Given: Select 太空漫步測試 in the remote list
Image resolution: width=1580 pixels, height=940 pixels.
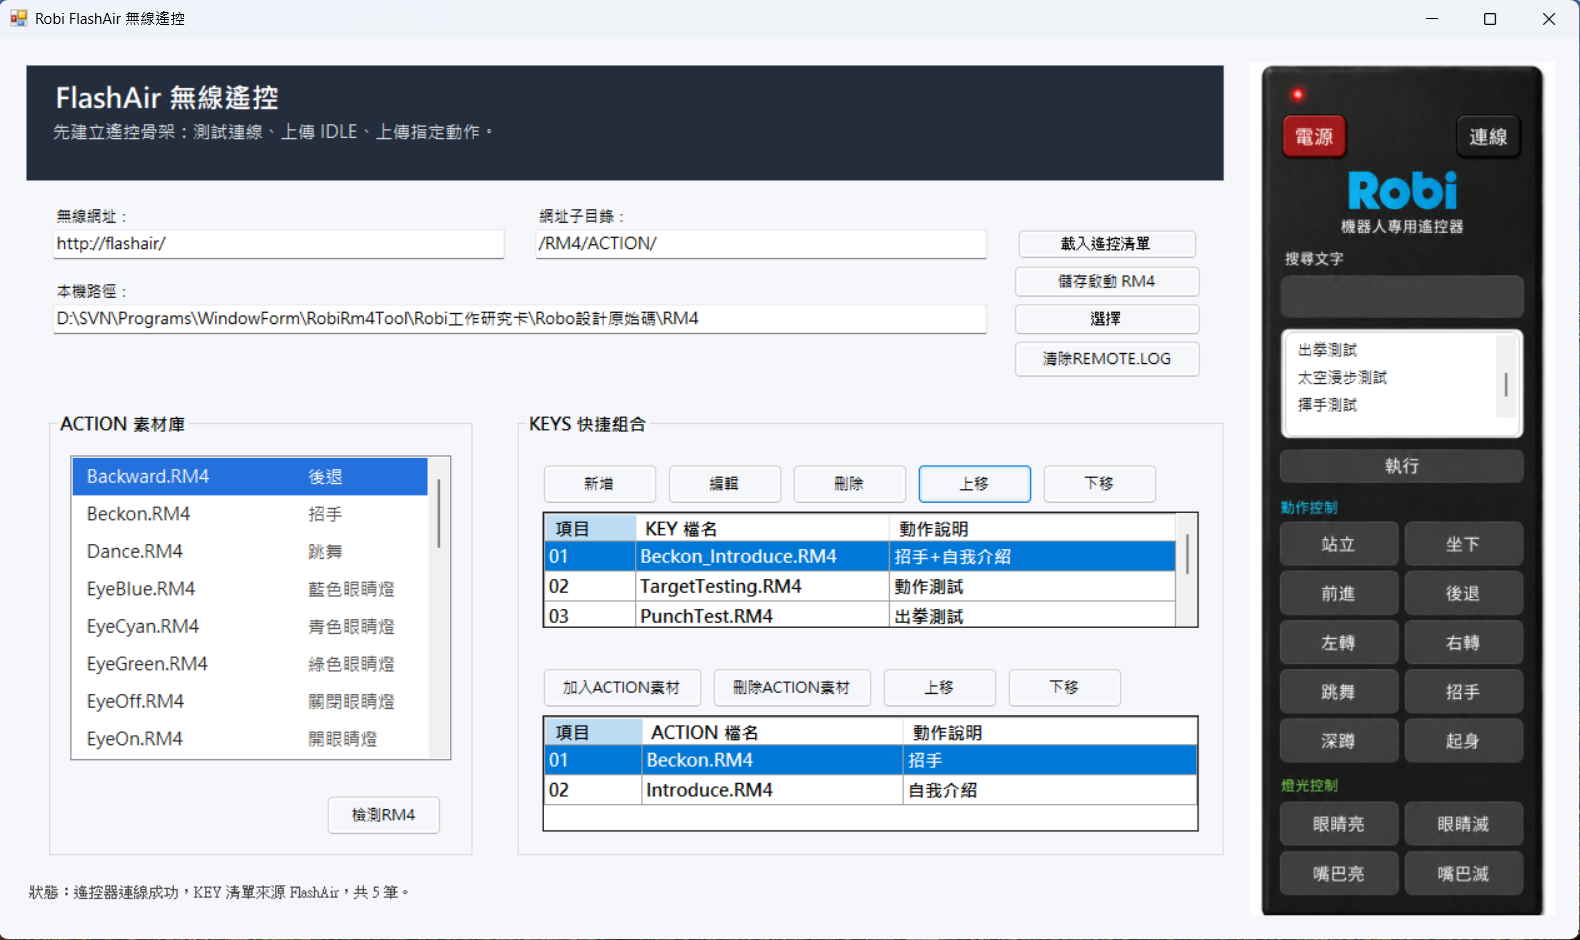Looking at the screenshot, I should coord(1342,378).
